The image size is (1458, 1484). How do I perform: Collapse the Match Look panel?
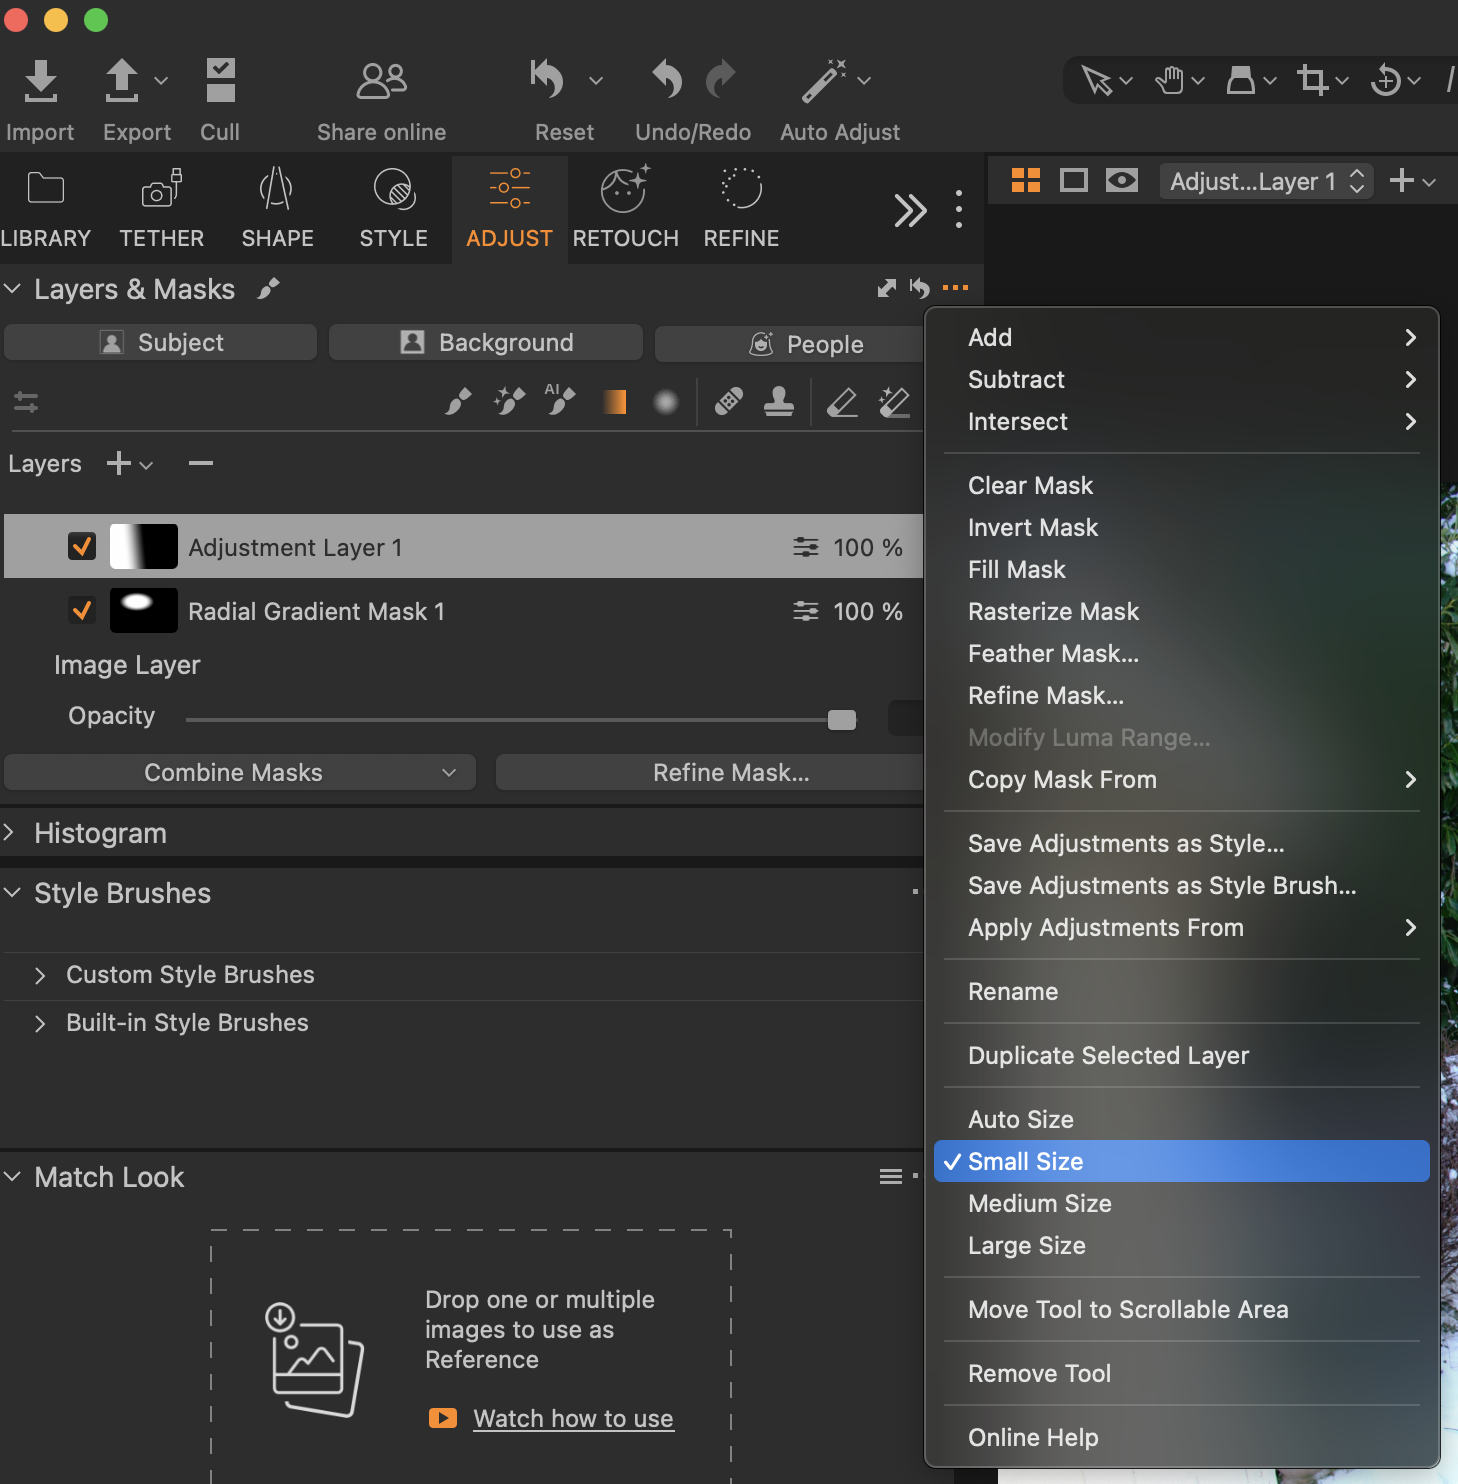[x=12, y=1176]
